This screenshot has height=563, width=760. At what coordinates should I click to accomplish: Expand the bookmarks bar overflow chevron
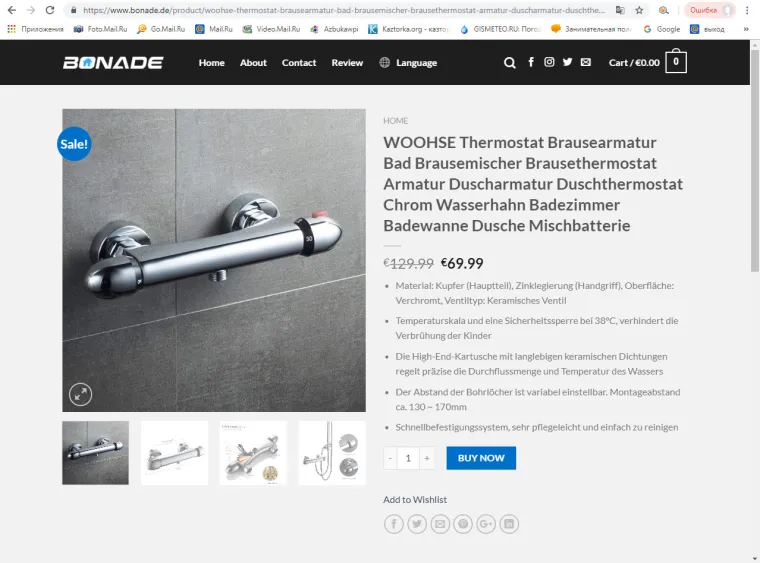[746, 29]
